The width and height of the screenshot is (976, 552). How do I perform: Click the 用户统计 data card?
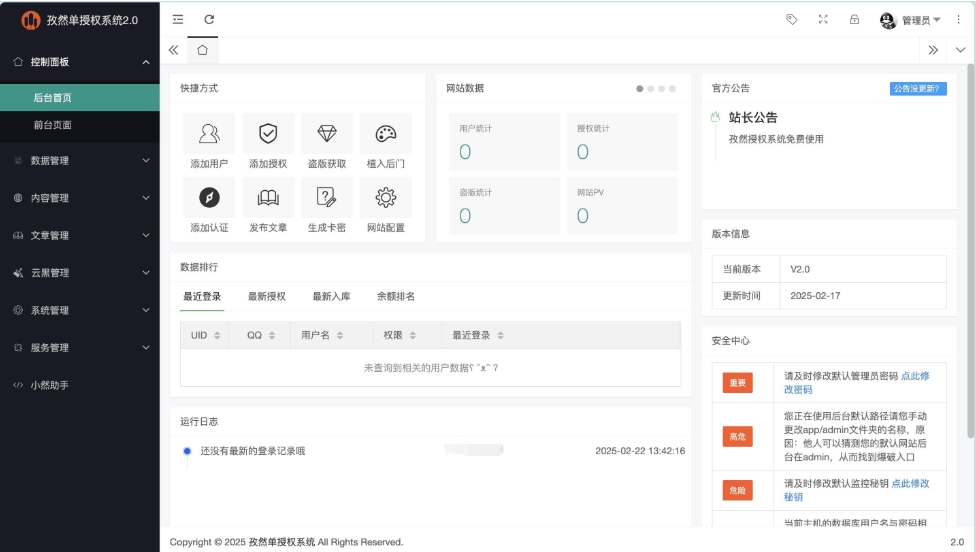[x=505, y=141]
